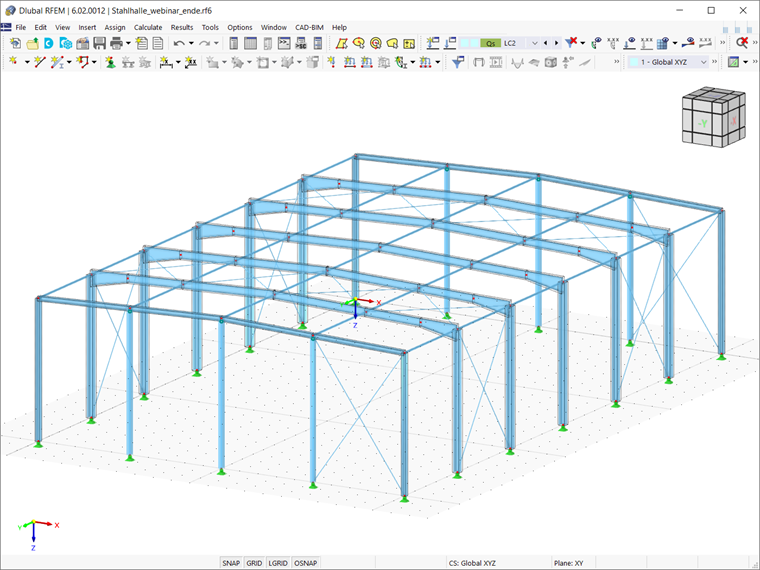
Task: Toggle SNAP in the status bar
Action: point(231,563)
